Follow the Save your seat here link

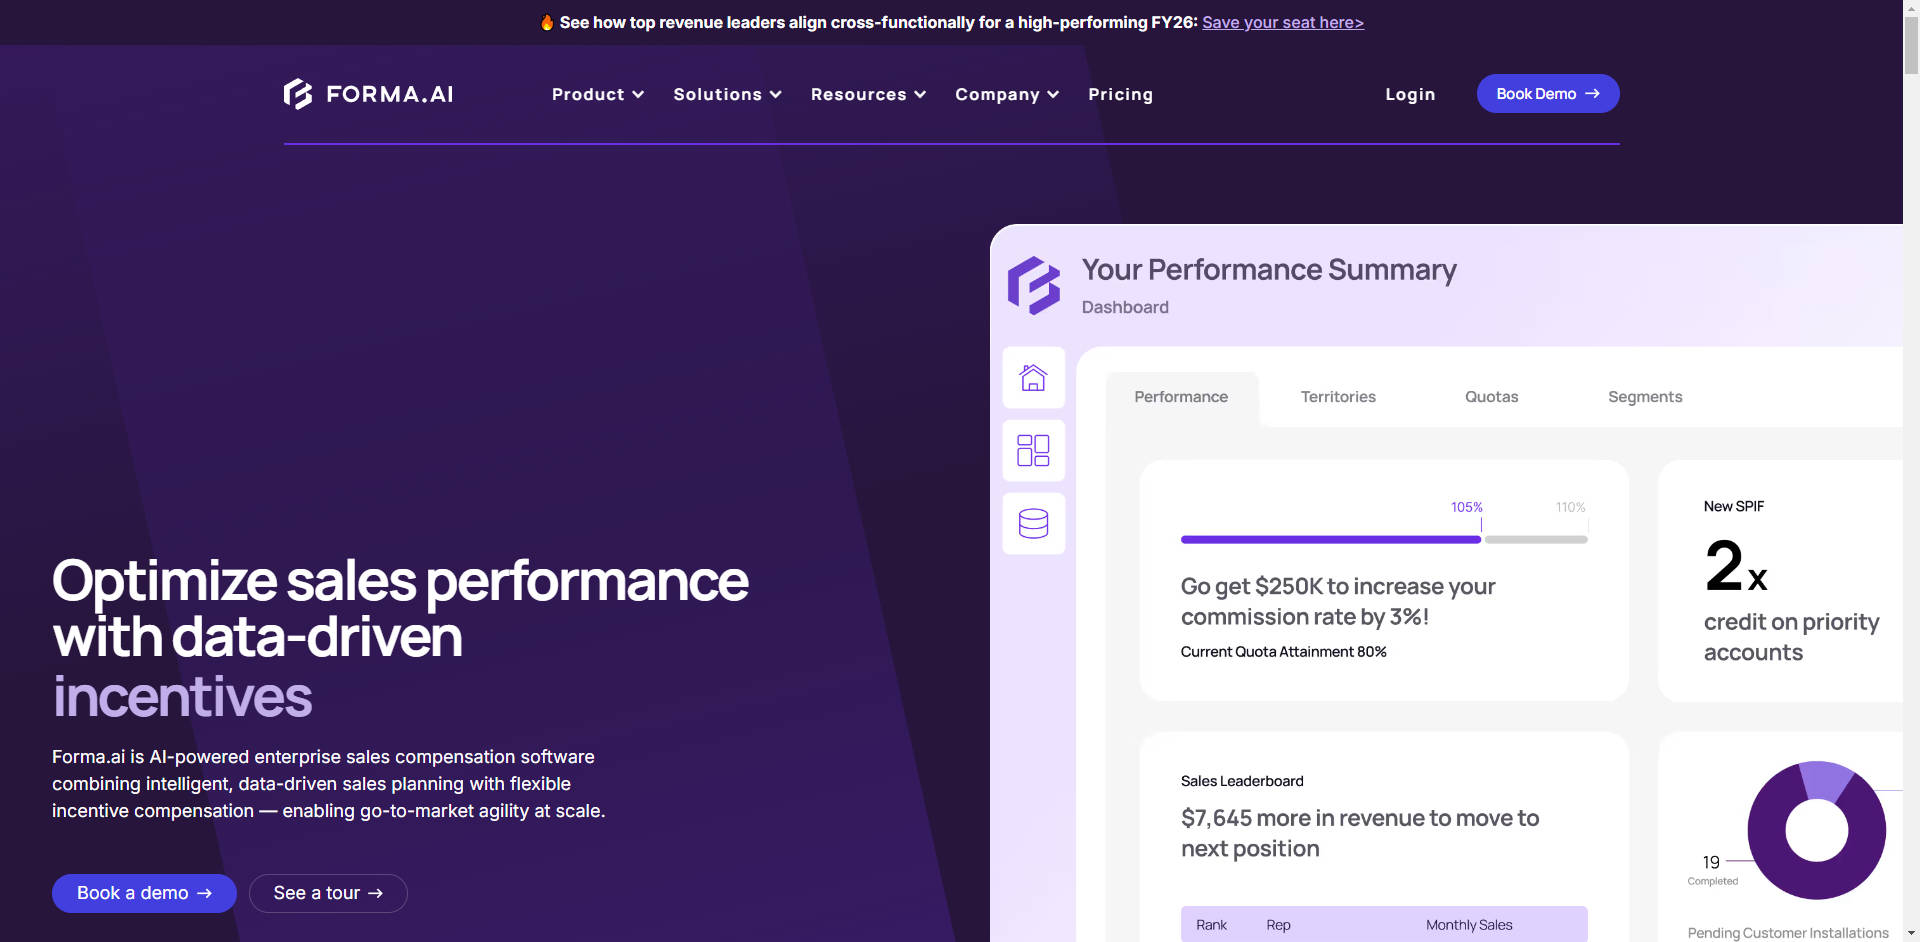tap(1282, 22)
